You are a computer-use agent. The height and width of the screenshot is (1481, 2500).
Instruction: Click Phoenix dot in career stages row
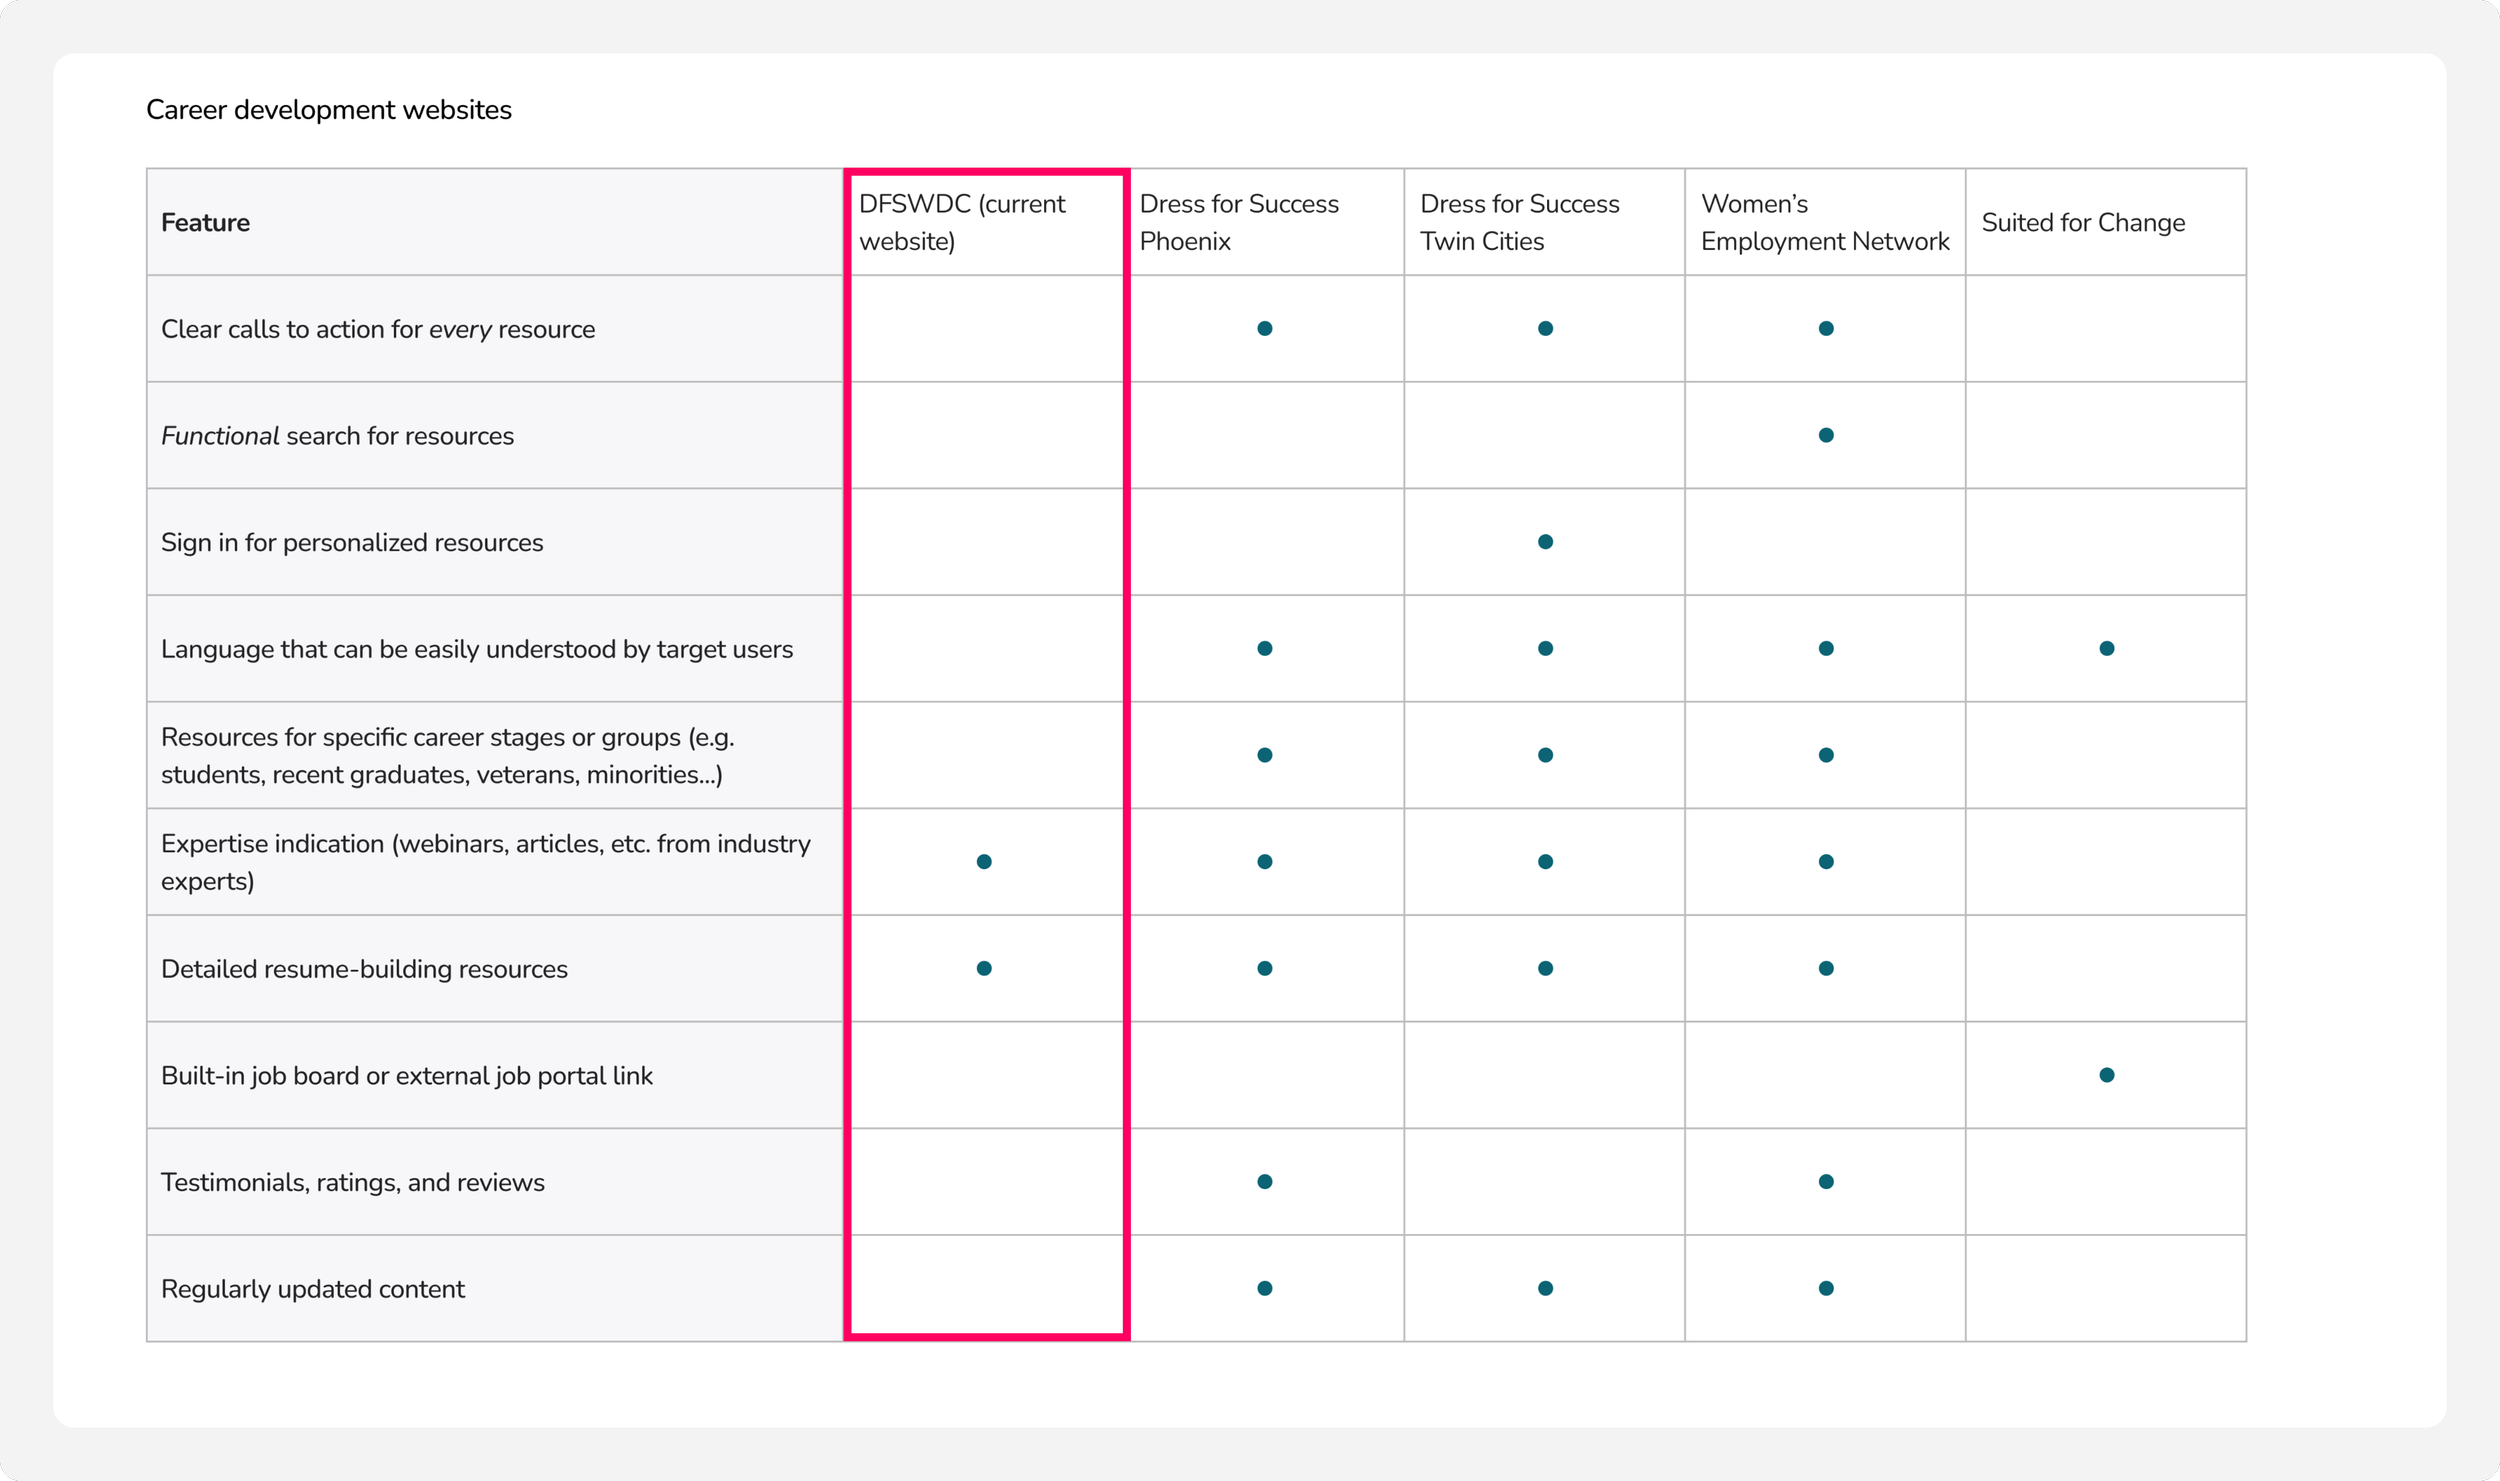[x=1265, y=755]
